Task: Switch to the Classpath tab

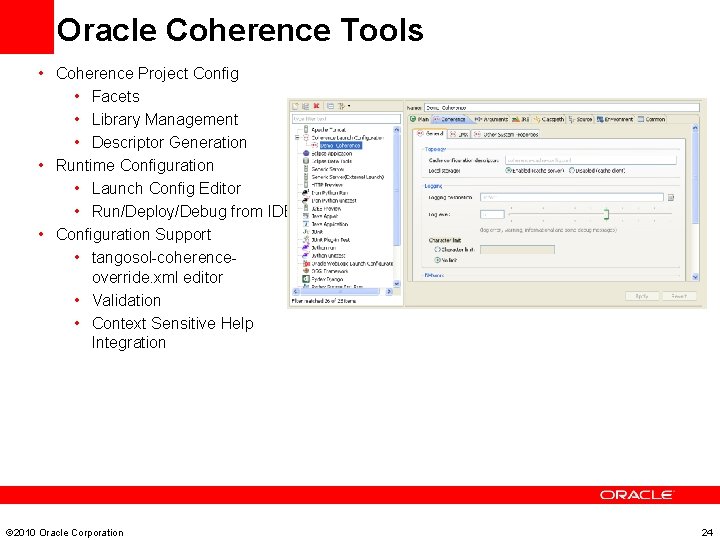Action: click(549, 119)
